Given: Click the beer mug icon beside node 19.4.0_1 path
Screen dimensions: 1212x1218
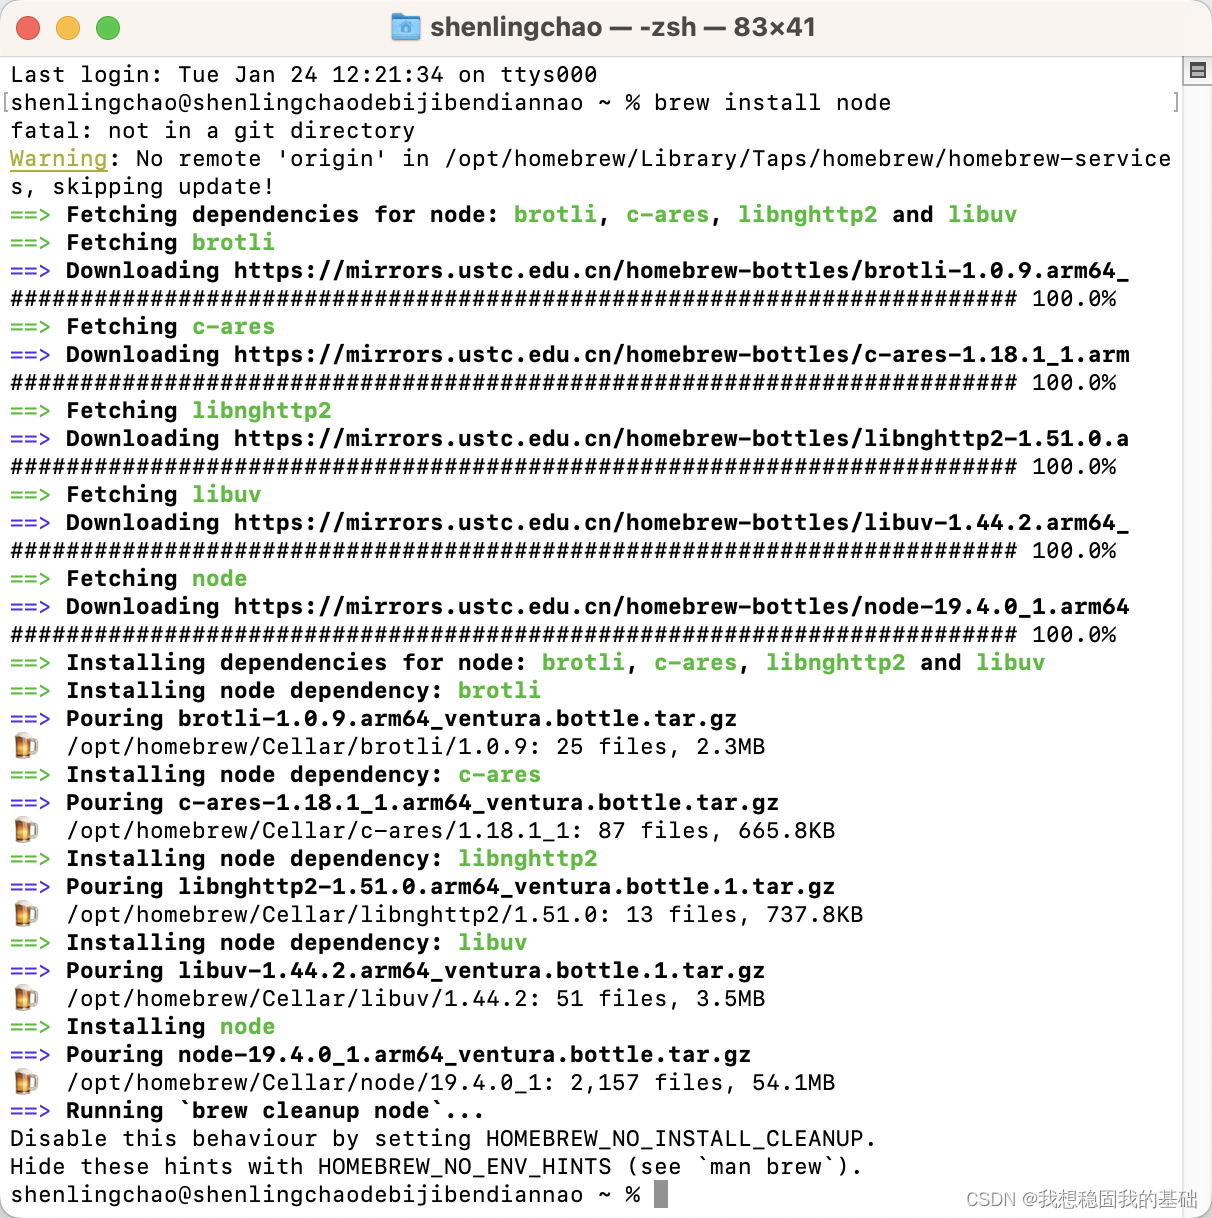Looking at the screenshot, I should [x=25, y=1081].
